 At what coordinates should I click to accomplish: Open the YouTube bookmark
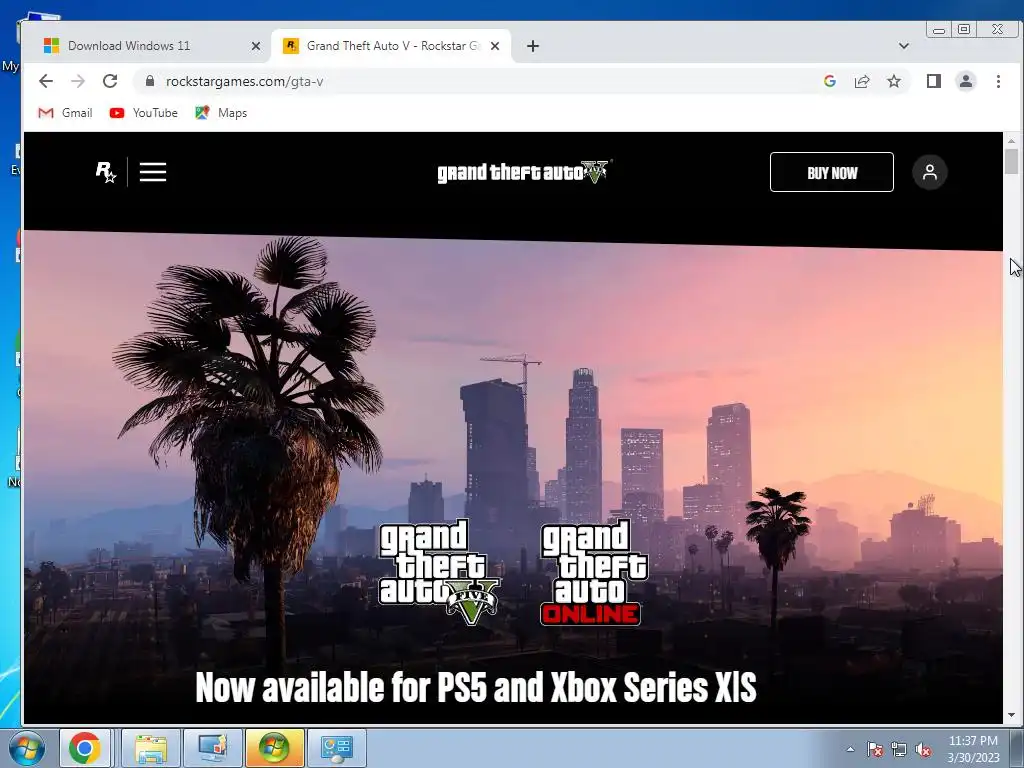point(144,113)
